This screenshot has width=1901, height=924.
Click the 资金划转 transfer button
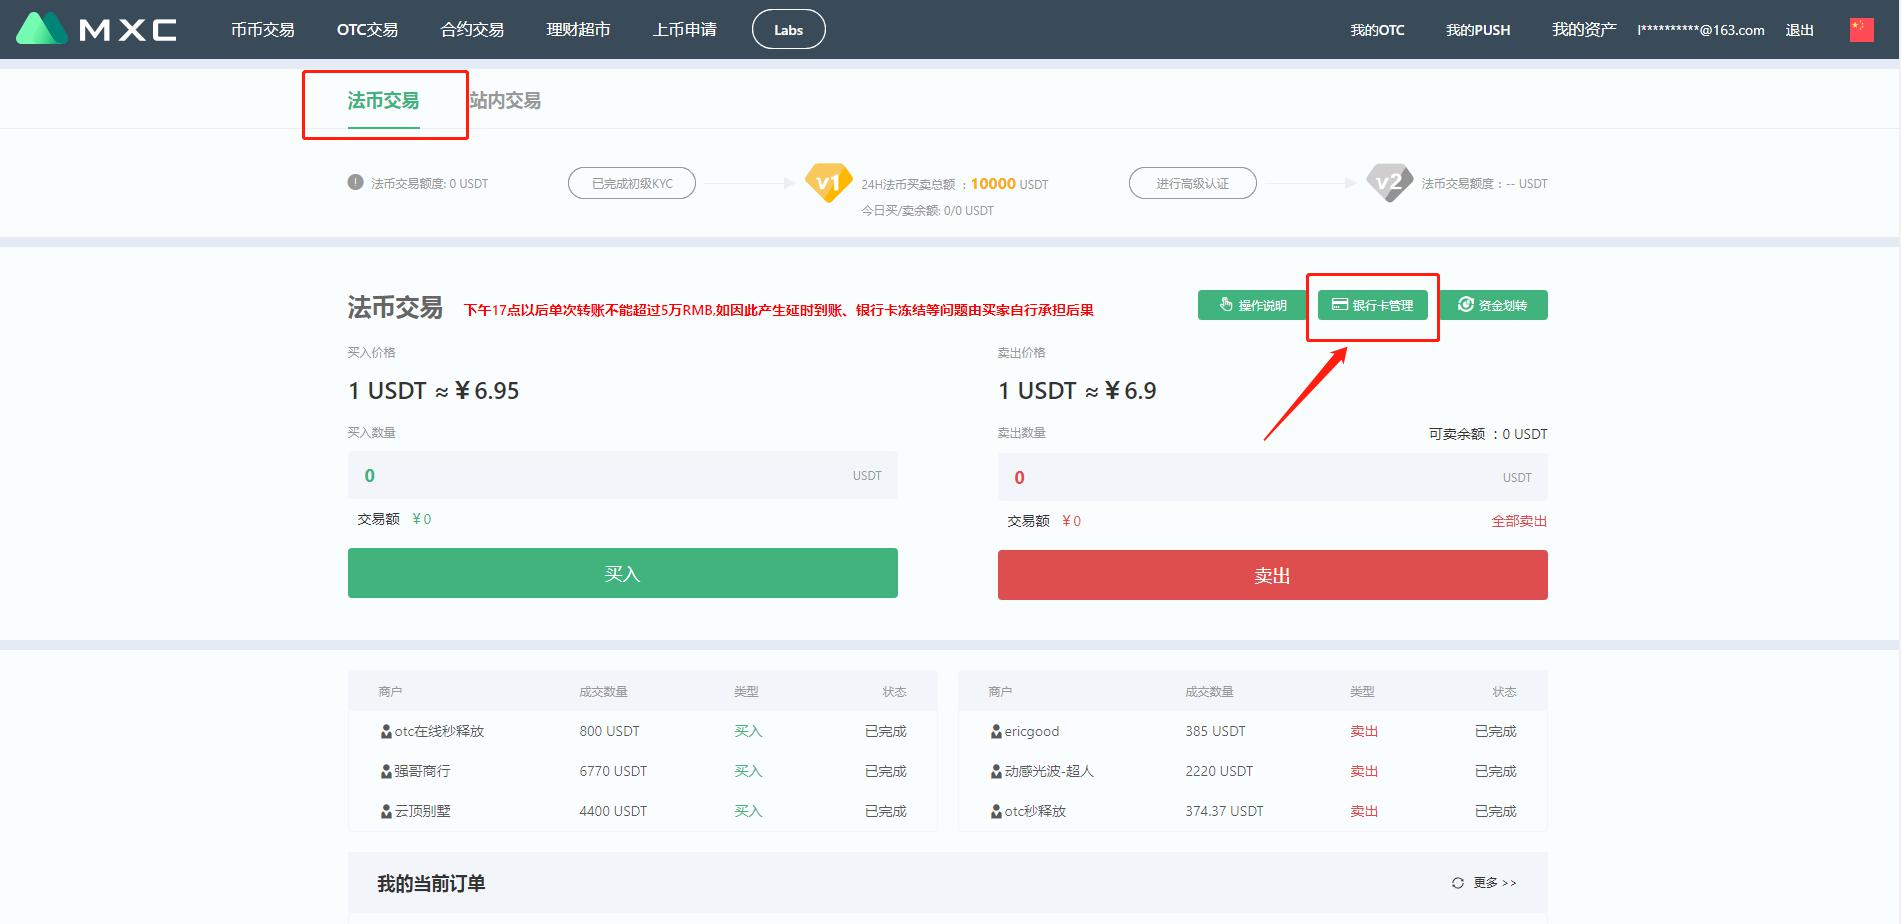coord(1494,305)
